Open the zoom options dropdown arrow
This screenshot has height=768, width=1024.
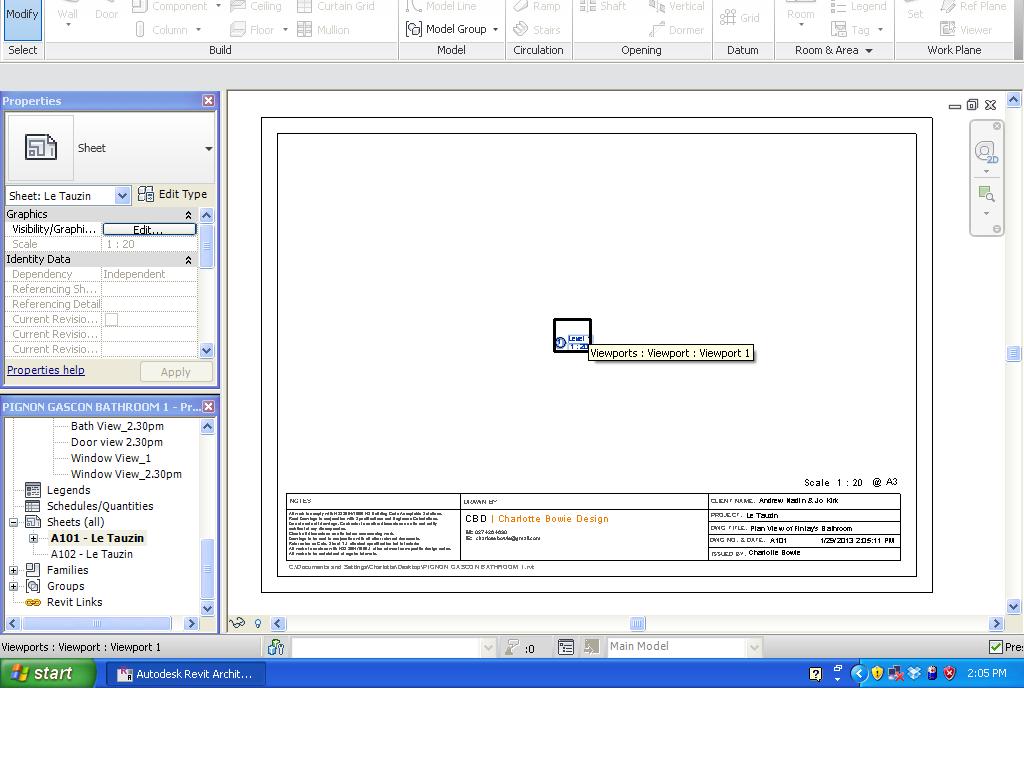986,214
